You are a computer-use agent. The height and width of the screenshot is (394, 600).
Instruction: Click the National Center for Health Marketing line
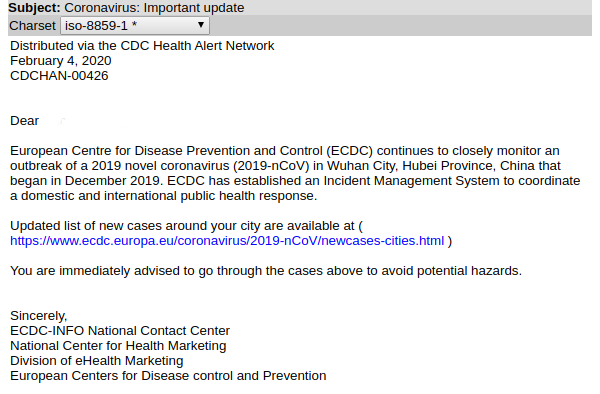pyautogui.click(x=118, y=346)
